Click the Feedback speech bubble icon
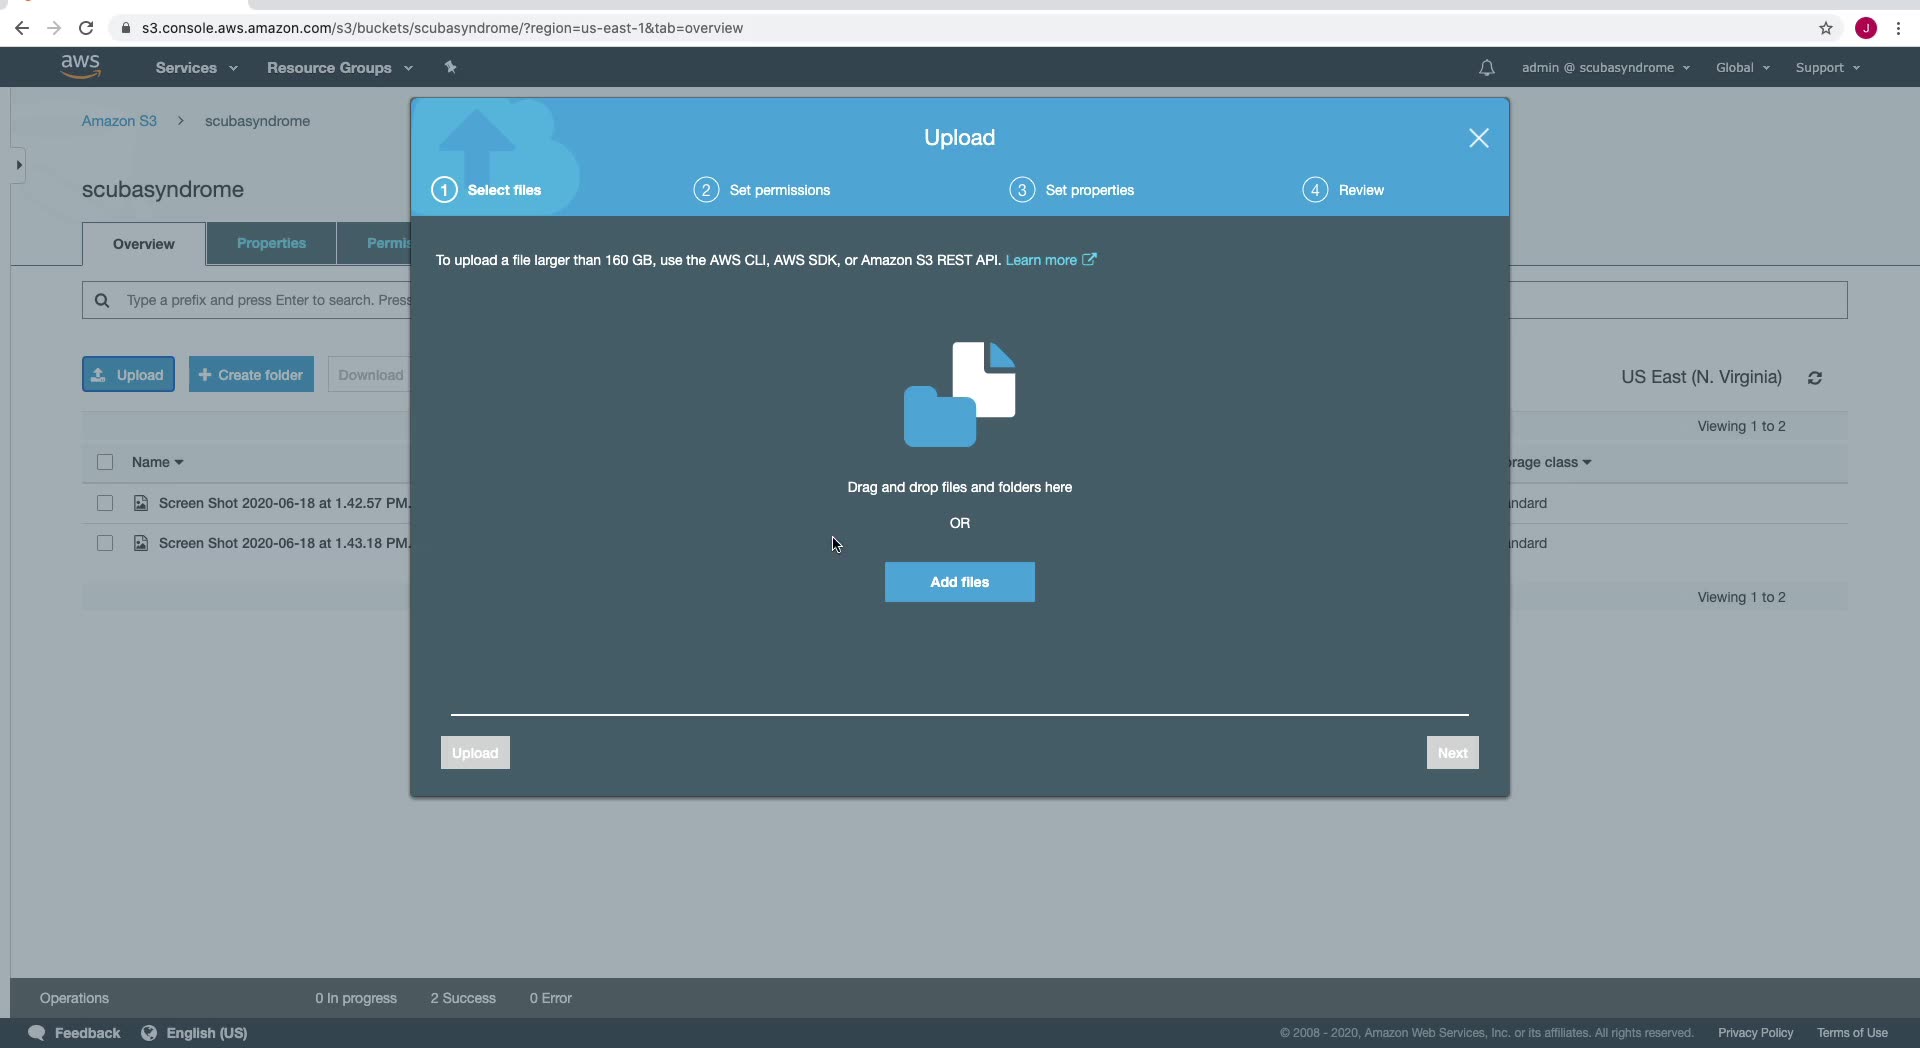This screenshot has height=1048, width=1920. (x=37, y=1033)
